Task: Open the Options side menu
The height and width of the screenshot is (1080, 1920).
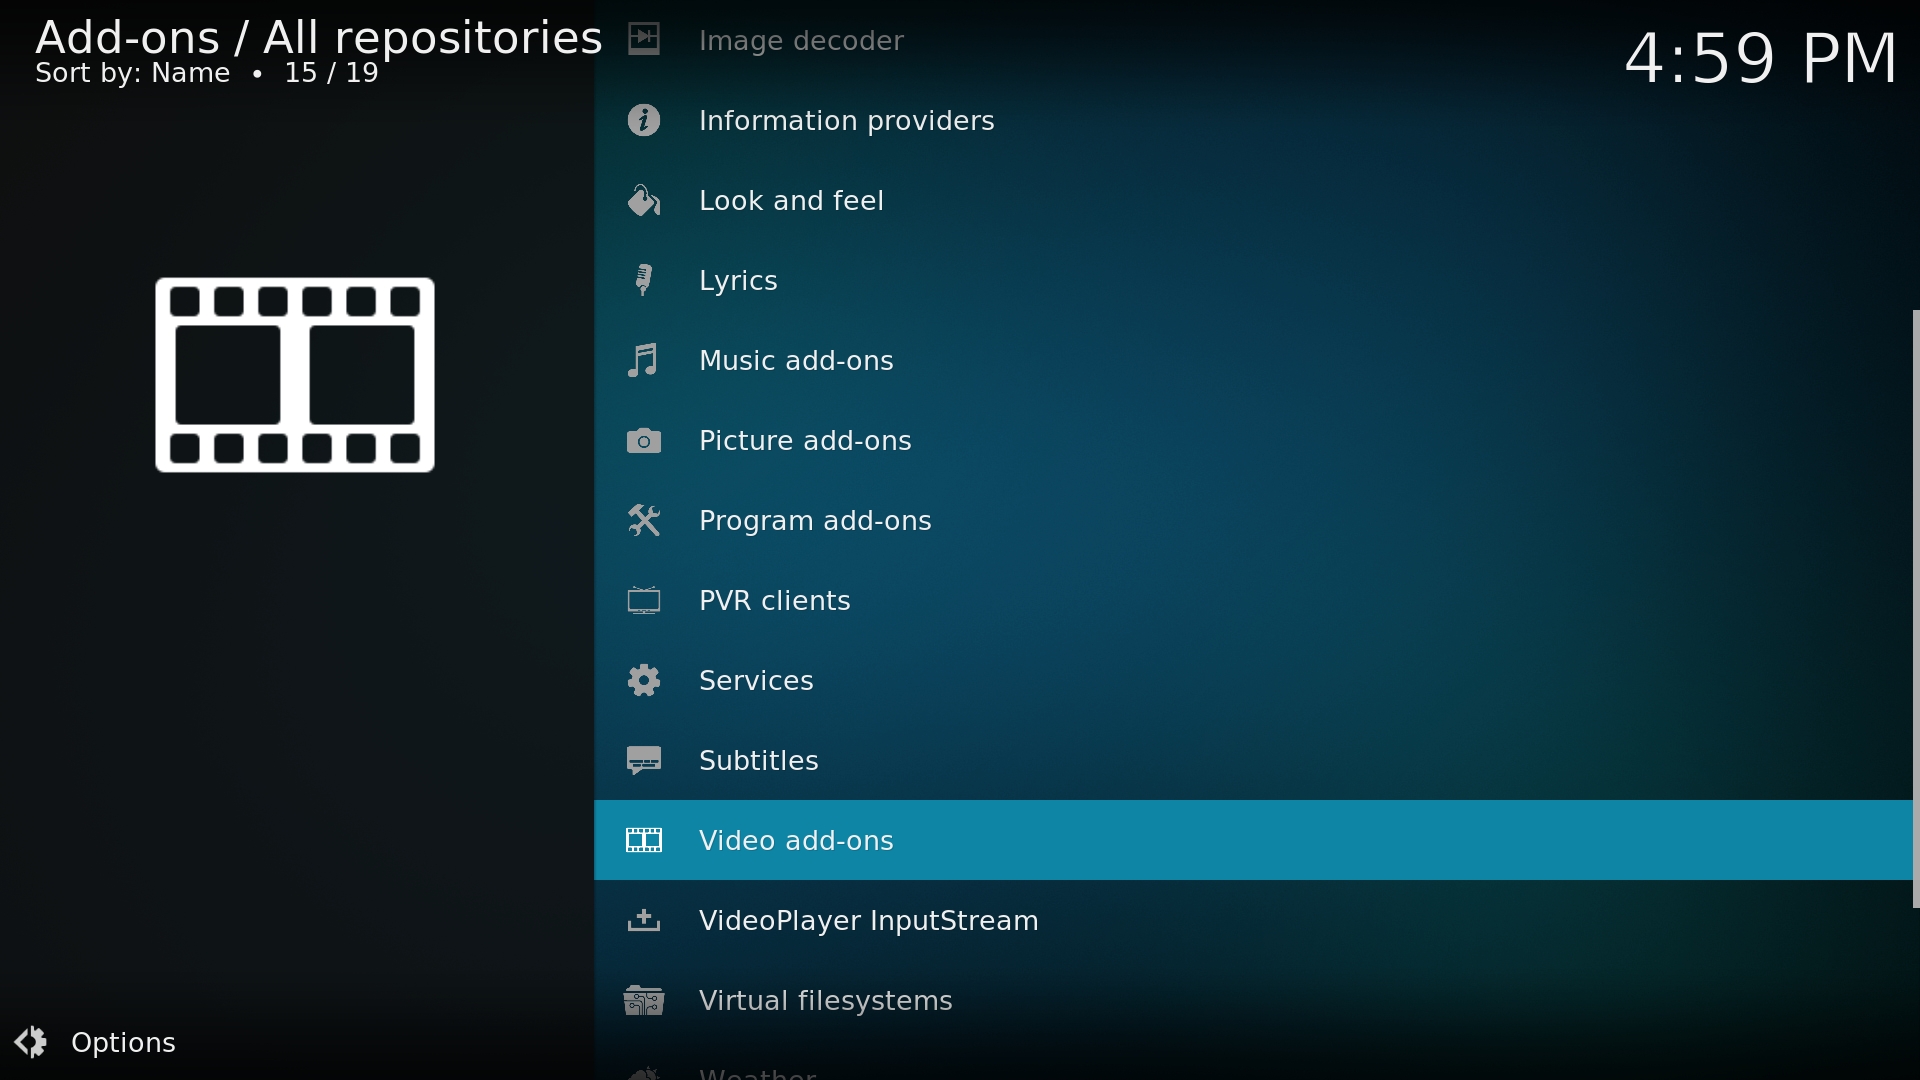Action: pyautogui.click(x=124, y=1043)
